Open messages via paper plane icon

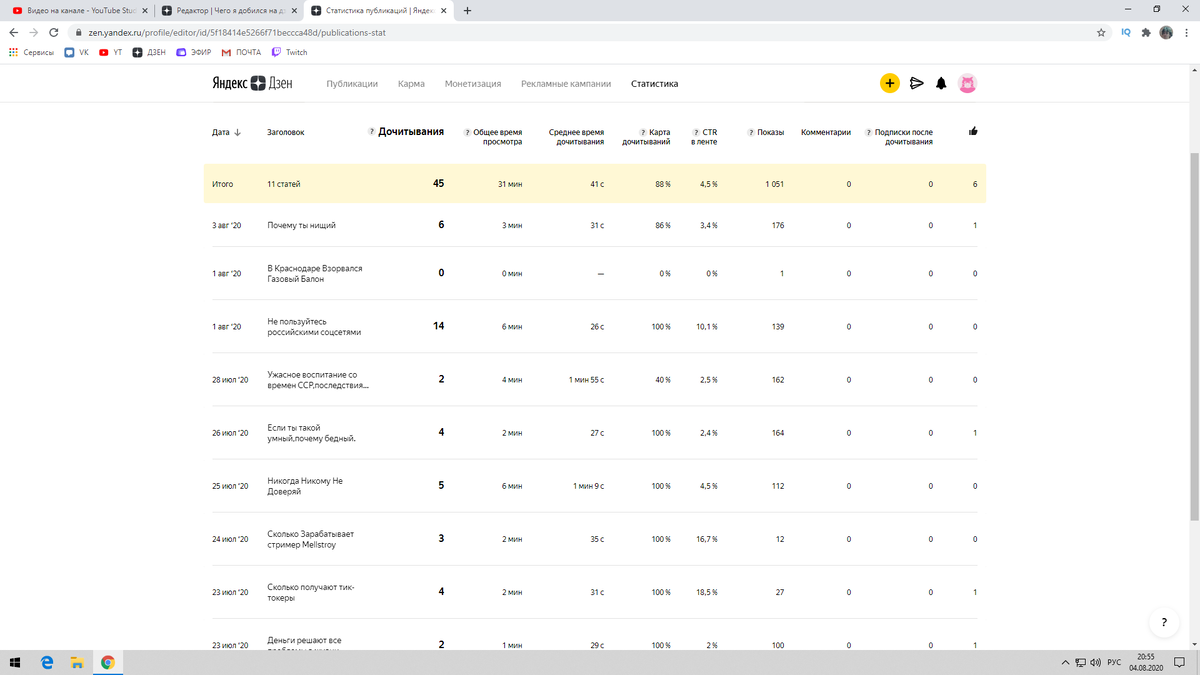pos(916,84)
